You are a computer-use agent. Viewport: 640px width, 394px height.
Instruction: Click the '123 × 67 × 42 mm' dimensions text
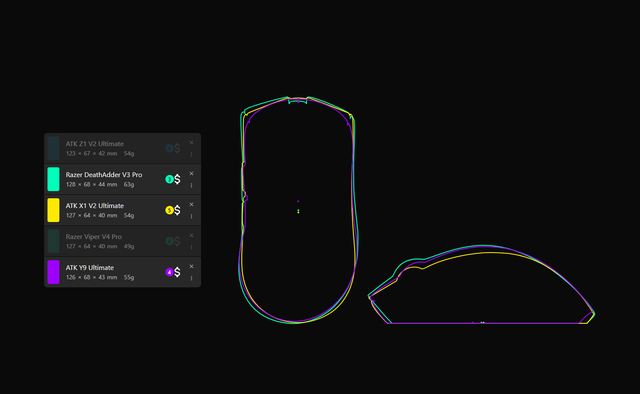(91, 154)
